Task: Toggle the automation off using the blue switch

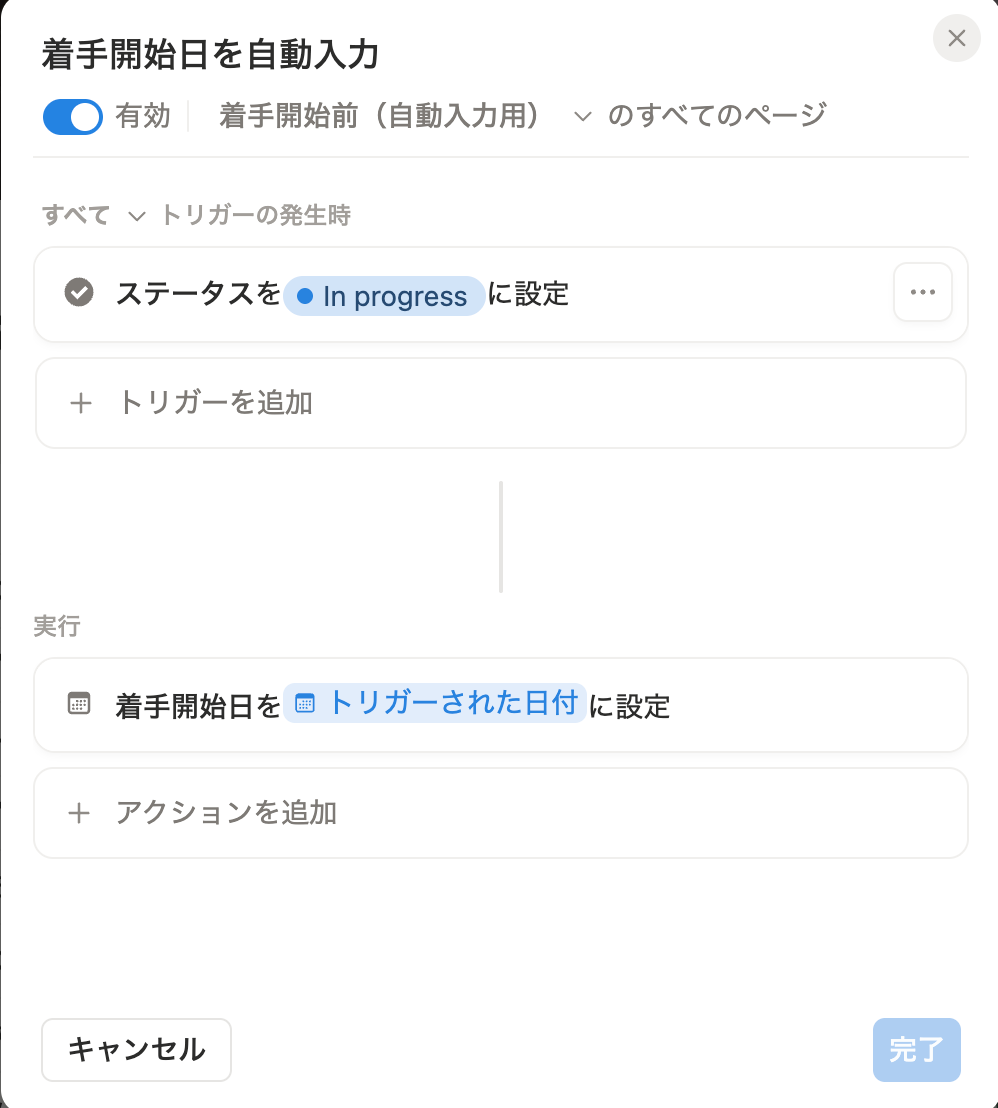Action: click(x=71, y=117)
